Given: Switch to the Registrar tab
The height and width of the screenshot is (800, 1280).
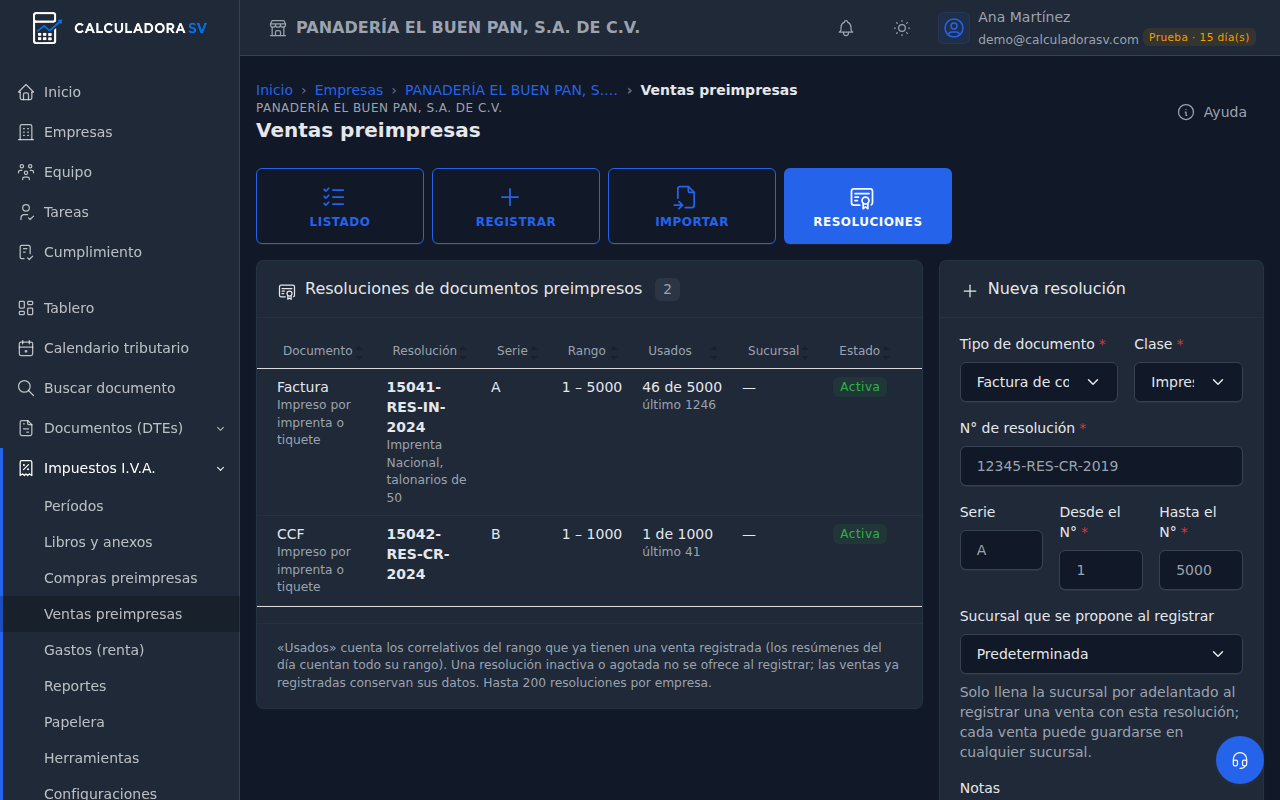Looking at the screenshot, I should click(516, 206).
